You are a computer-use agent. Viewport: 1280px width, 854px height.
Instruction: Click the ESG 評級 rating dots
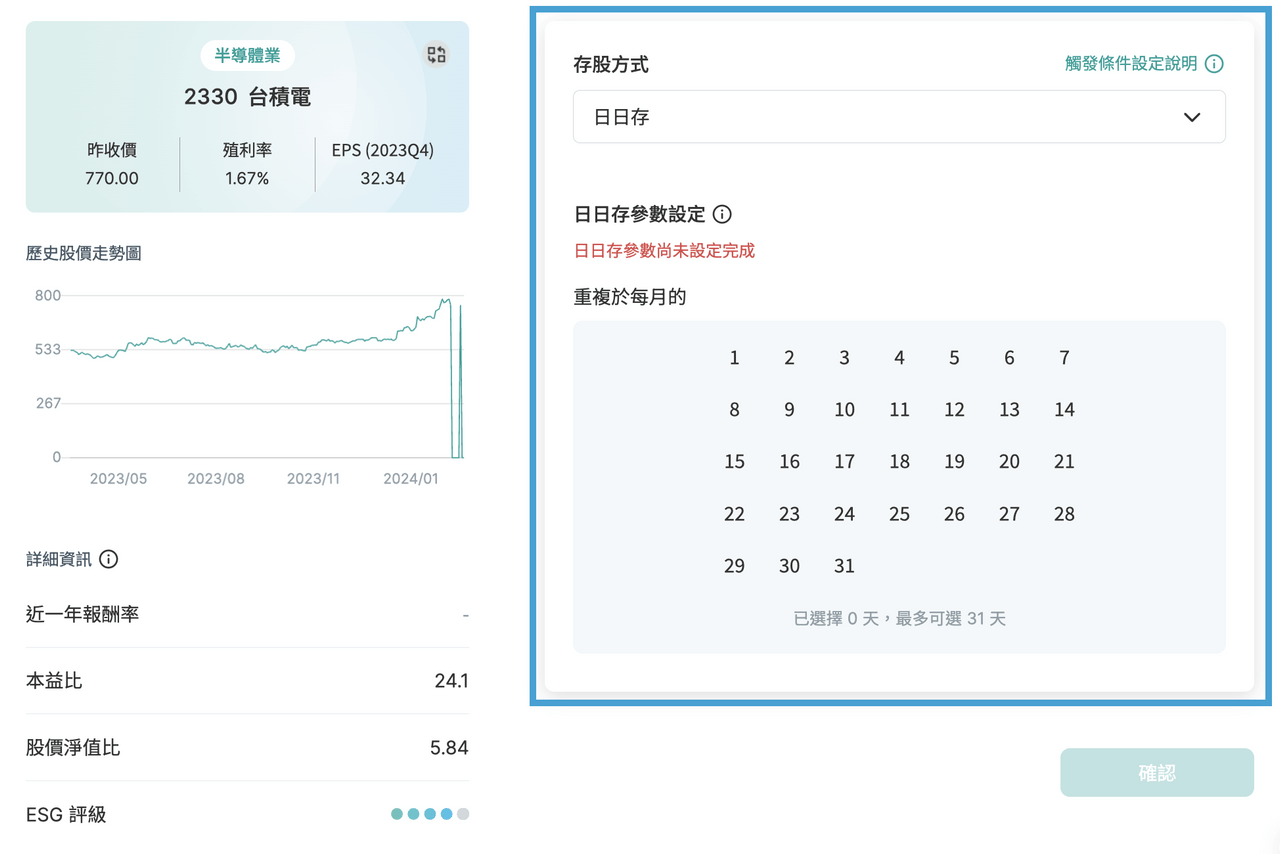[430, 814]
